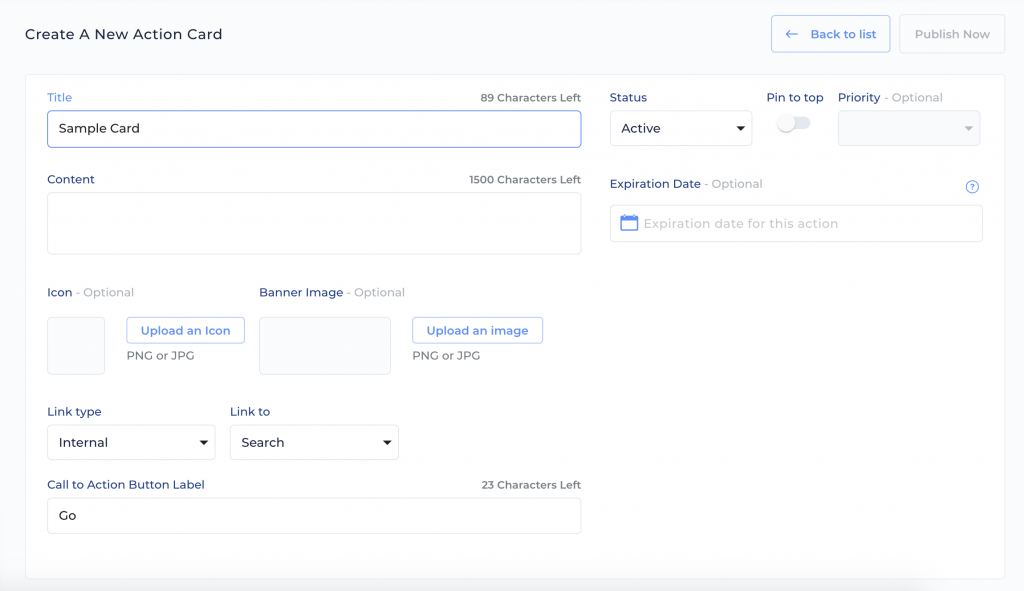1024x591 pixels.
Task: Select the empty Icon preview thumbnail
Action: (x=76, y=346)
